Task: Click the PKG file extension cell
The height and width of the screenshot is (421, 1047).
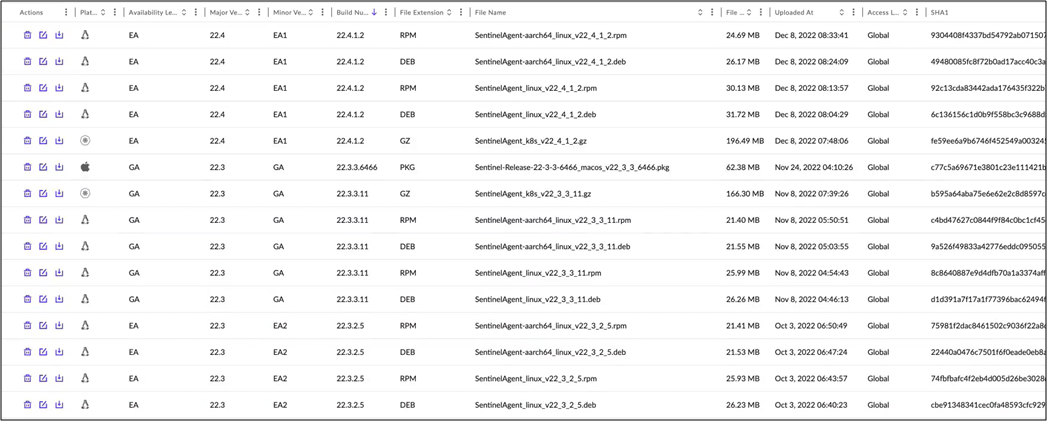Action: [x=407, y=167]
